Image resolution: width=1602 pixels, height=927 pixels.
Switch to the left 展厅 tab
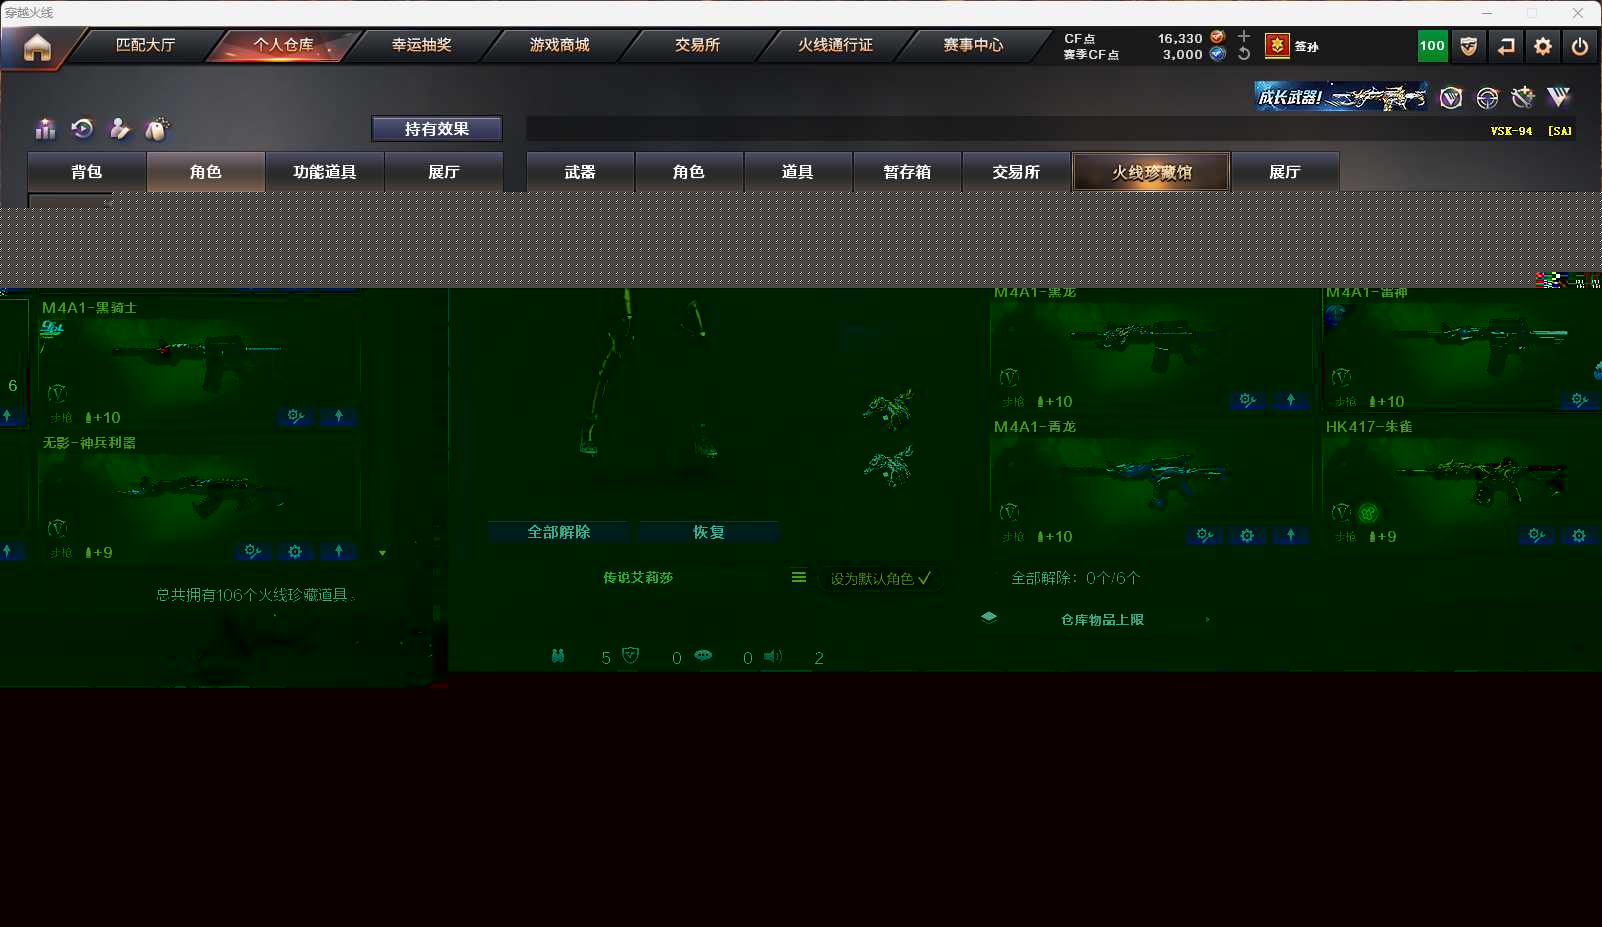[x=444, y=172]
